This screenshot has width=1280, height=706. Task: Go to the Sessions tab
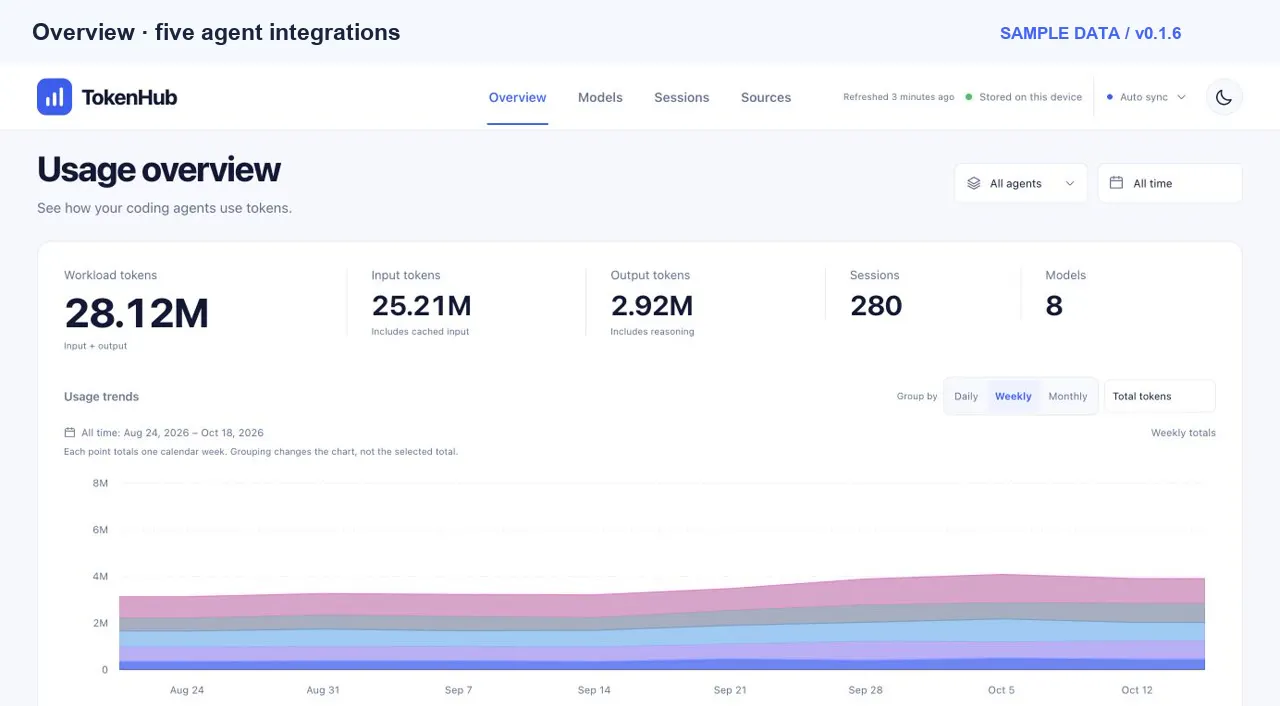coord(682,97)
